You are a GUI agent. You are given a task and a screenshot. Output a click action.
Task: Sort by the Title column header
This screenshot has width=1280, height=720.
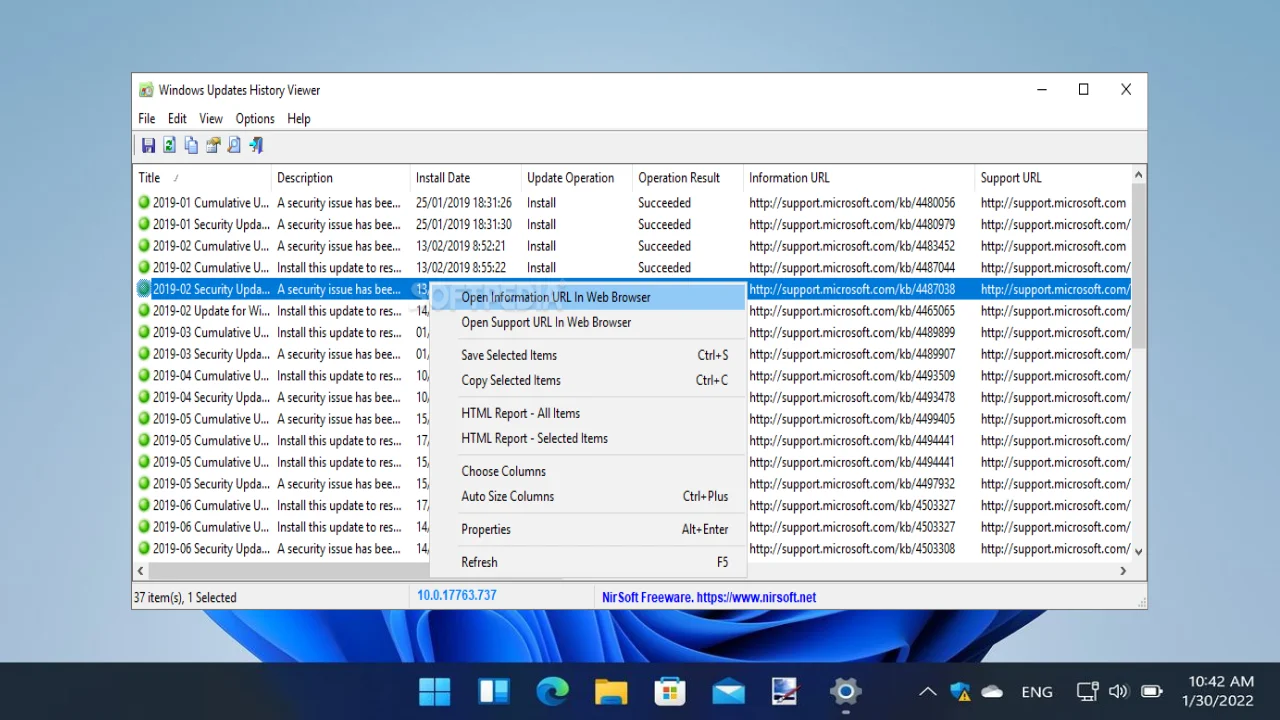click(202, 178)
